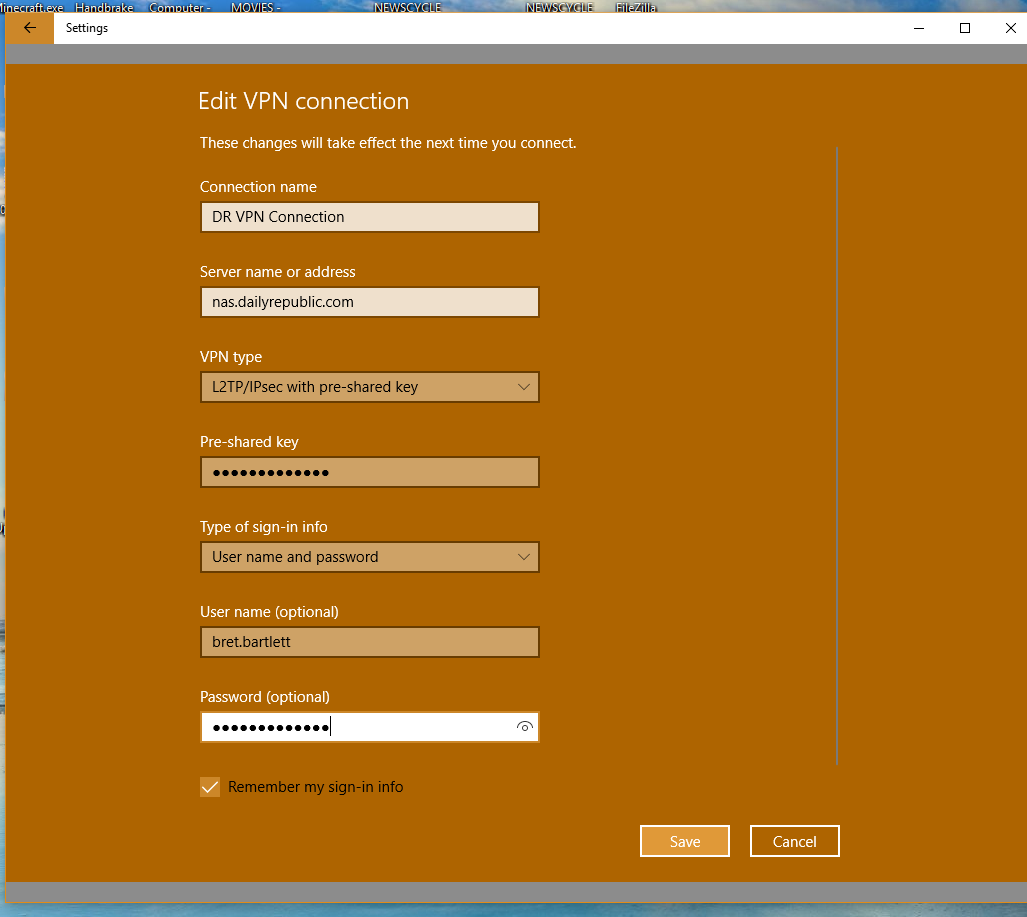Click the Settings title label

click(86, 27)
